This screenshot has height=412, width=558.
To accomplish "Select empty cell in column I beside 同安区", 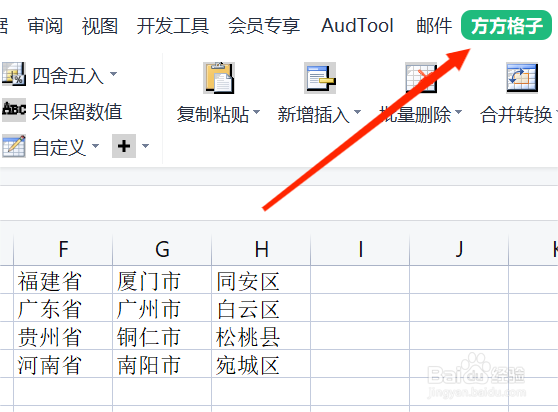I will point(360,280).
